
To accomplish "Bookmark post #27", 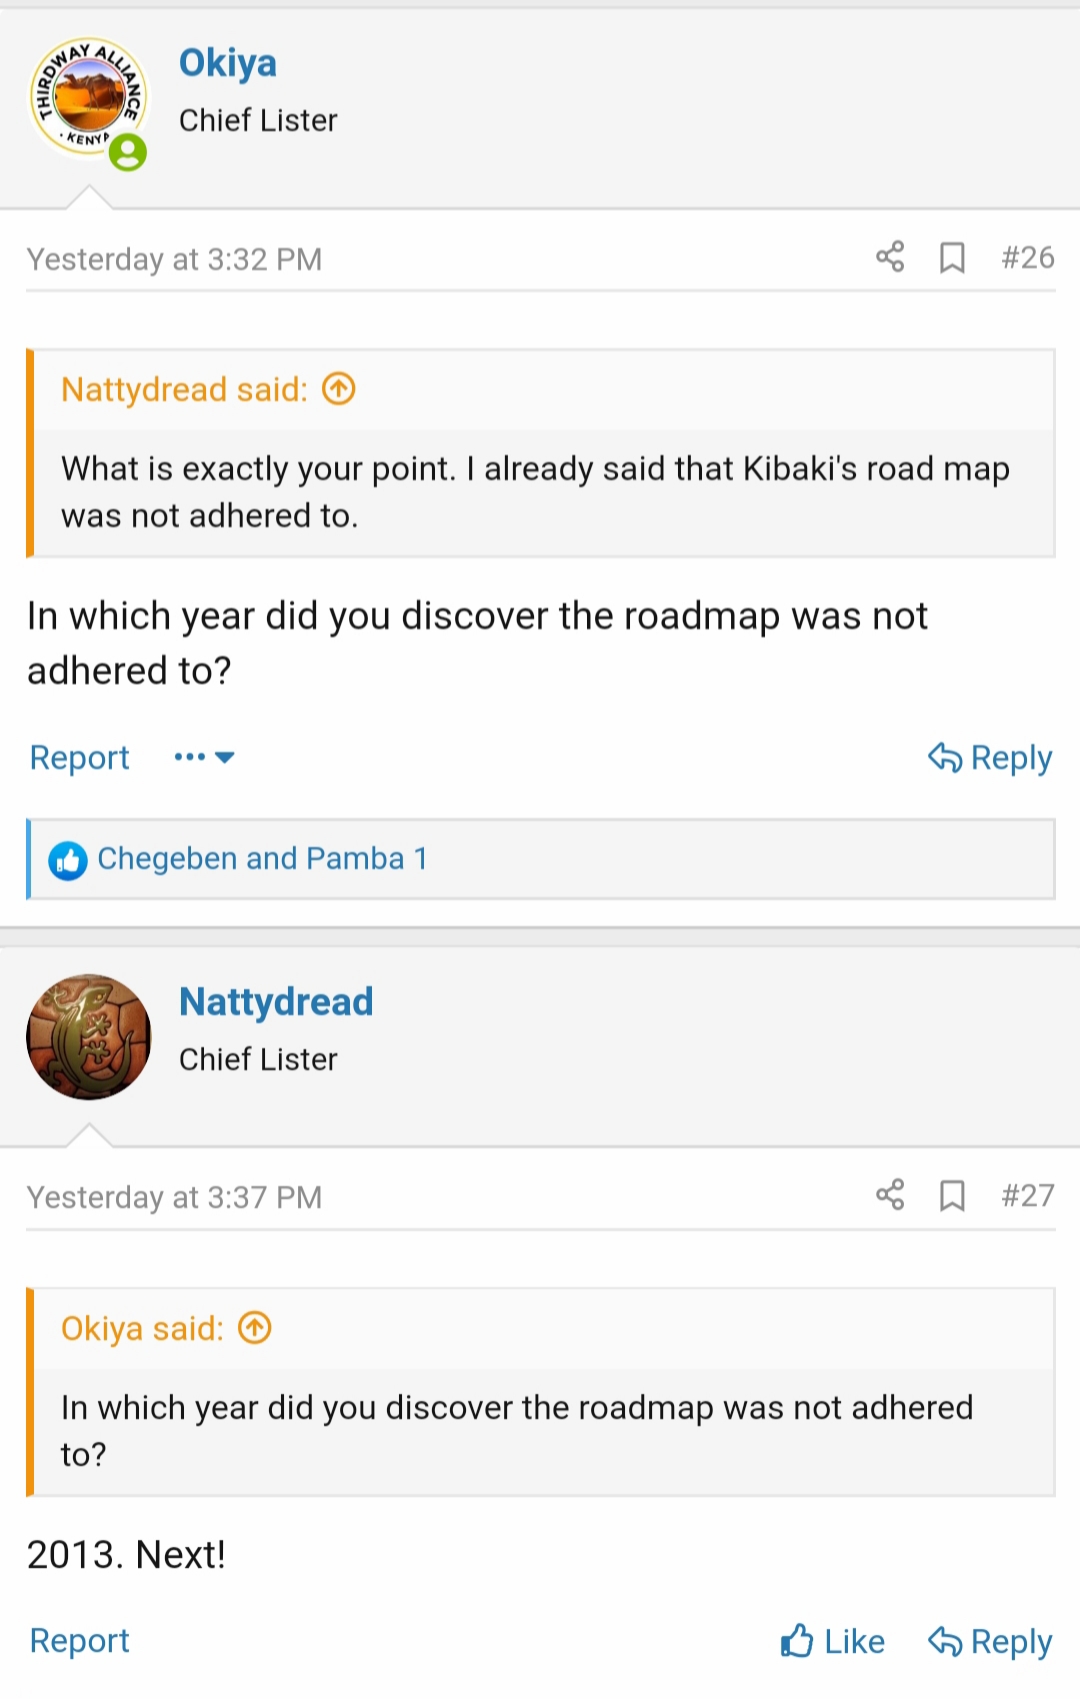I will [952, 1196].
